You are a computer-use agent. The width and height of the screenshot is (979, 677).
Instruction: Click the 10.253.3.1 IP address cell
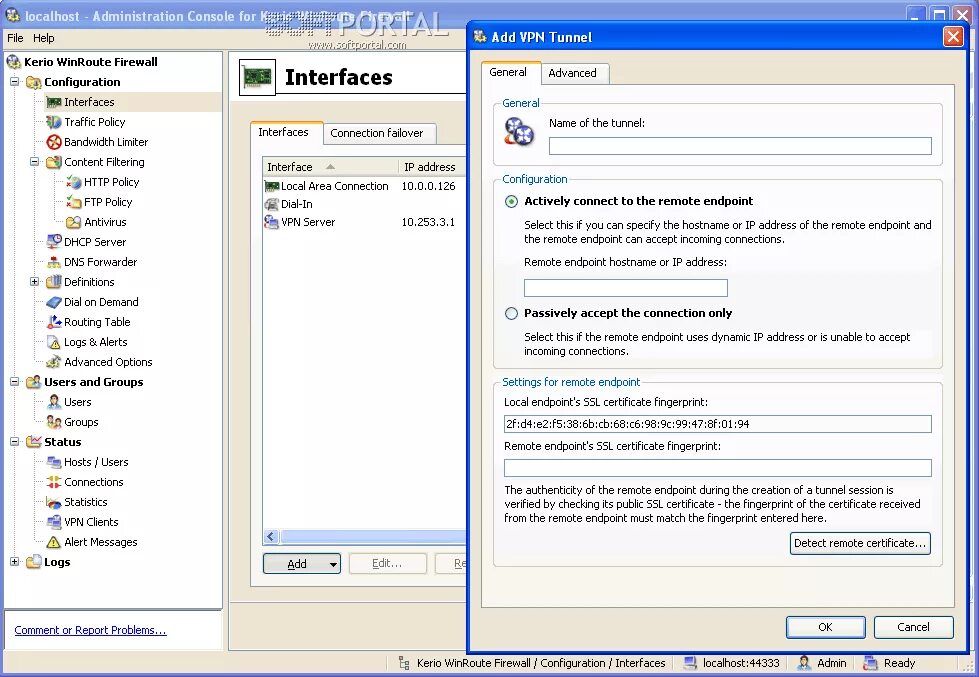428,222
